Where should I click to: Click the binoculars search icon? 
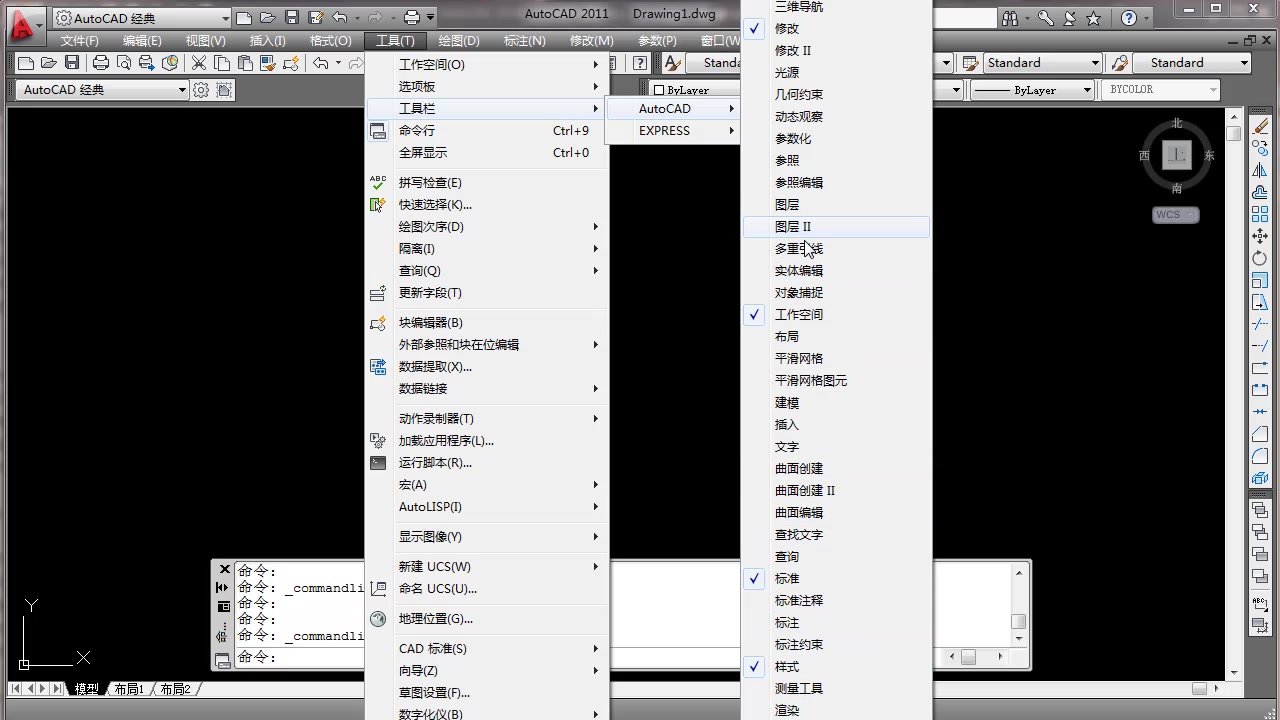click(x=1009, y=18)
